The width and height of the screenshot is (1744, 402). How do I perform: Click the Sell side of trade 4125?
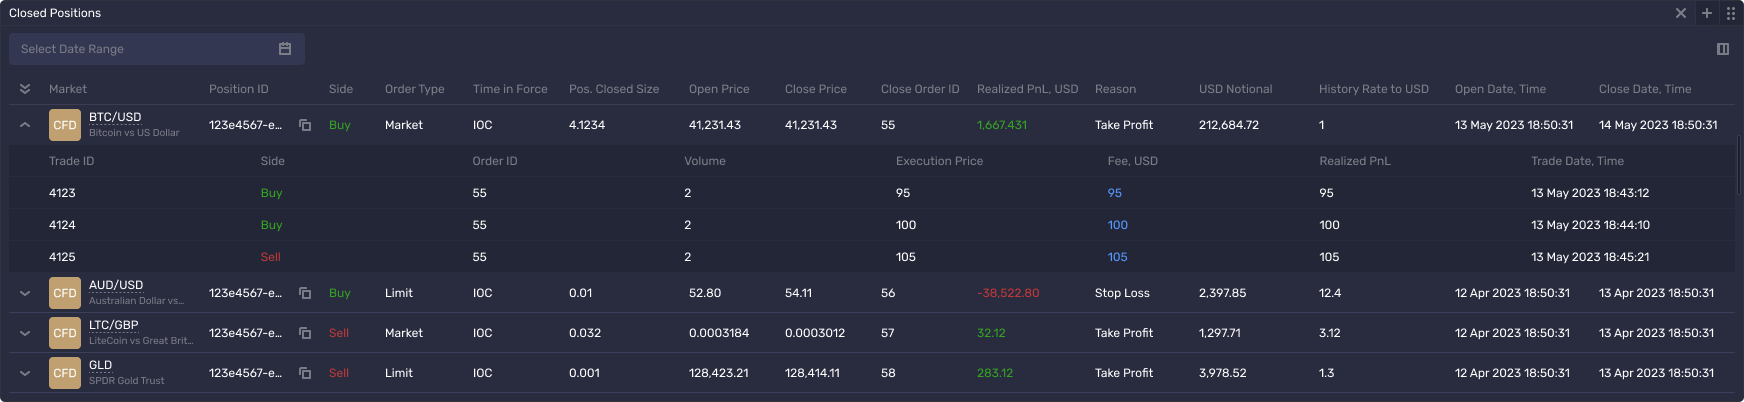click(x=271, y=257)
